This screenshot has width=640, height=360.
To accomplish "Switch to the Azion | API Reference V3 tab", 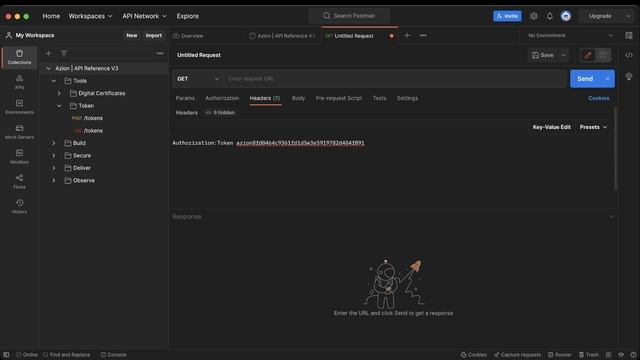I will 282,36.
